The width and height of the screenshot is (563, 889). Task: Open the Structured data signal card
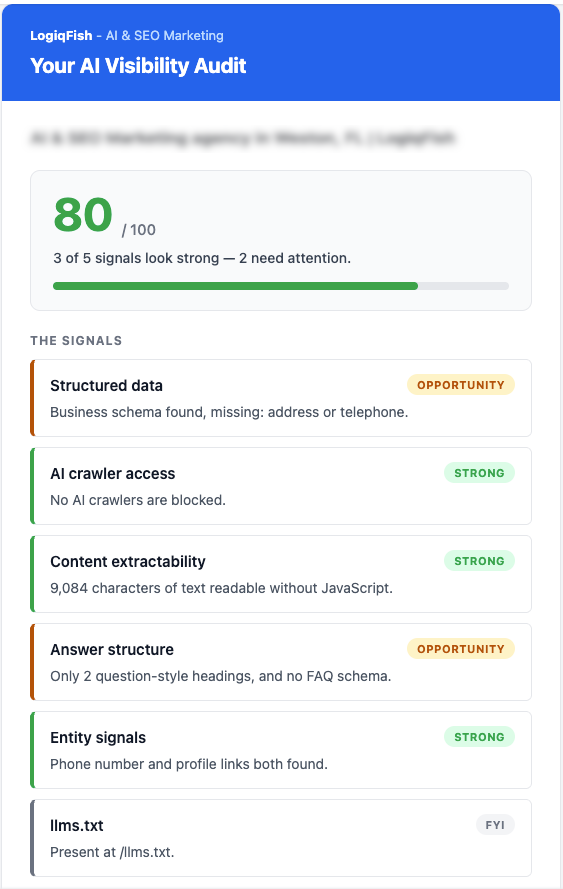281,398
